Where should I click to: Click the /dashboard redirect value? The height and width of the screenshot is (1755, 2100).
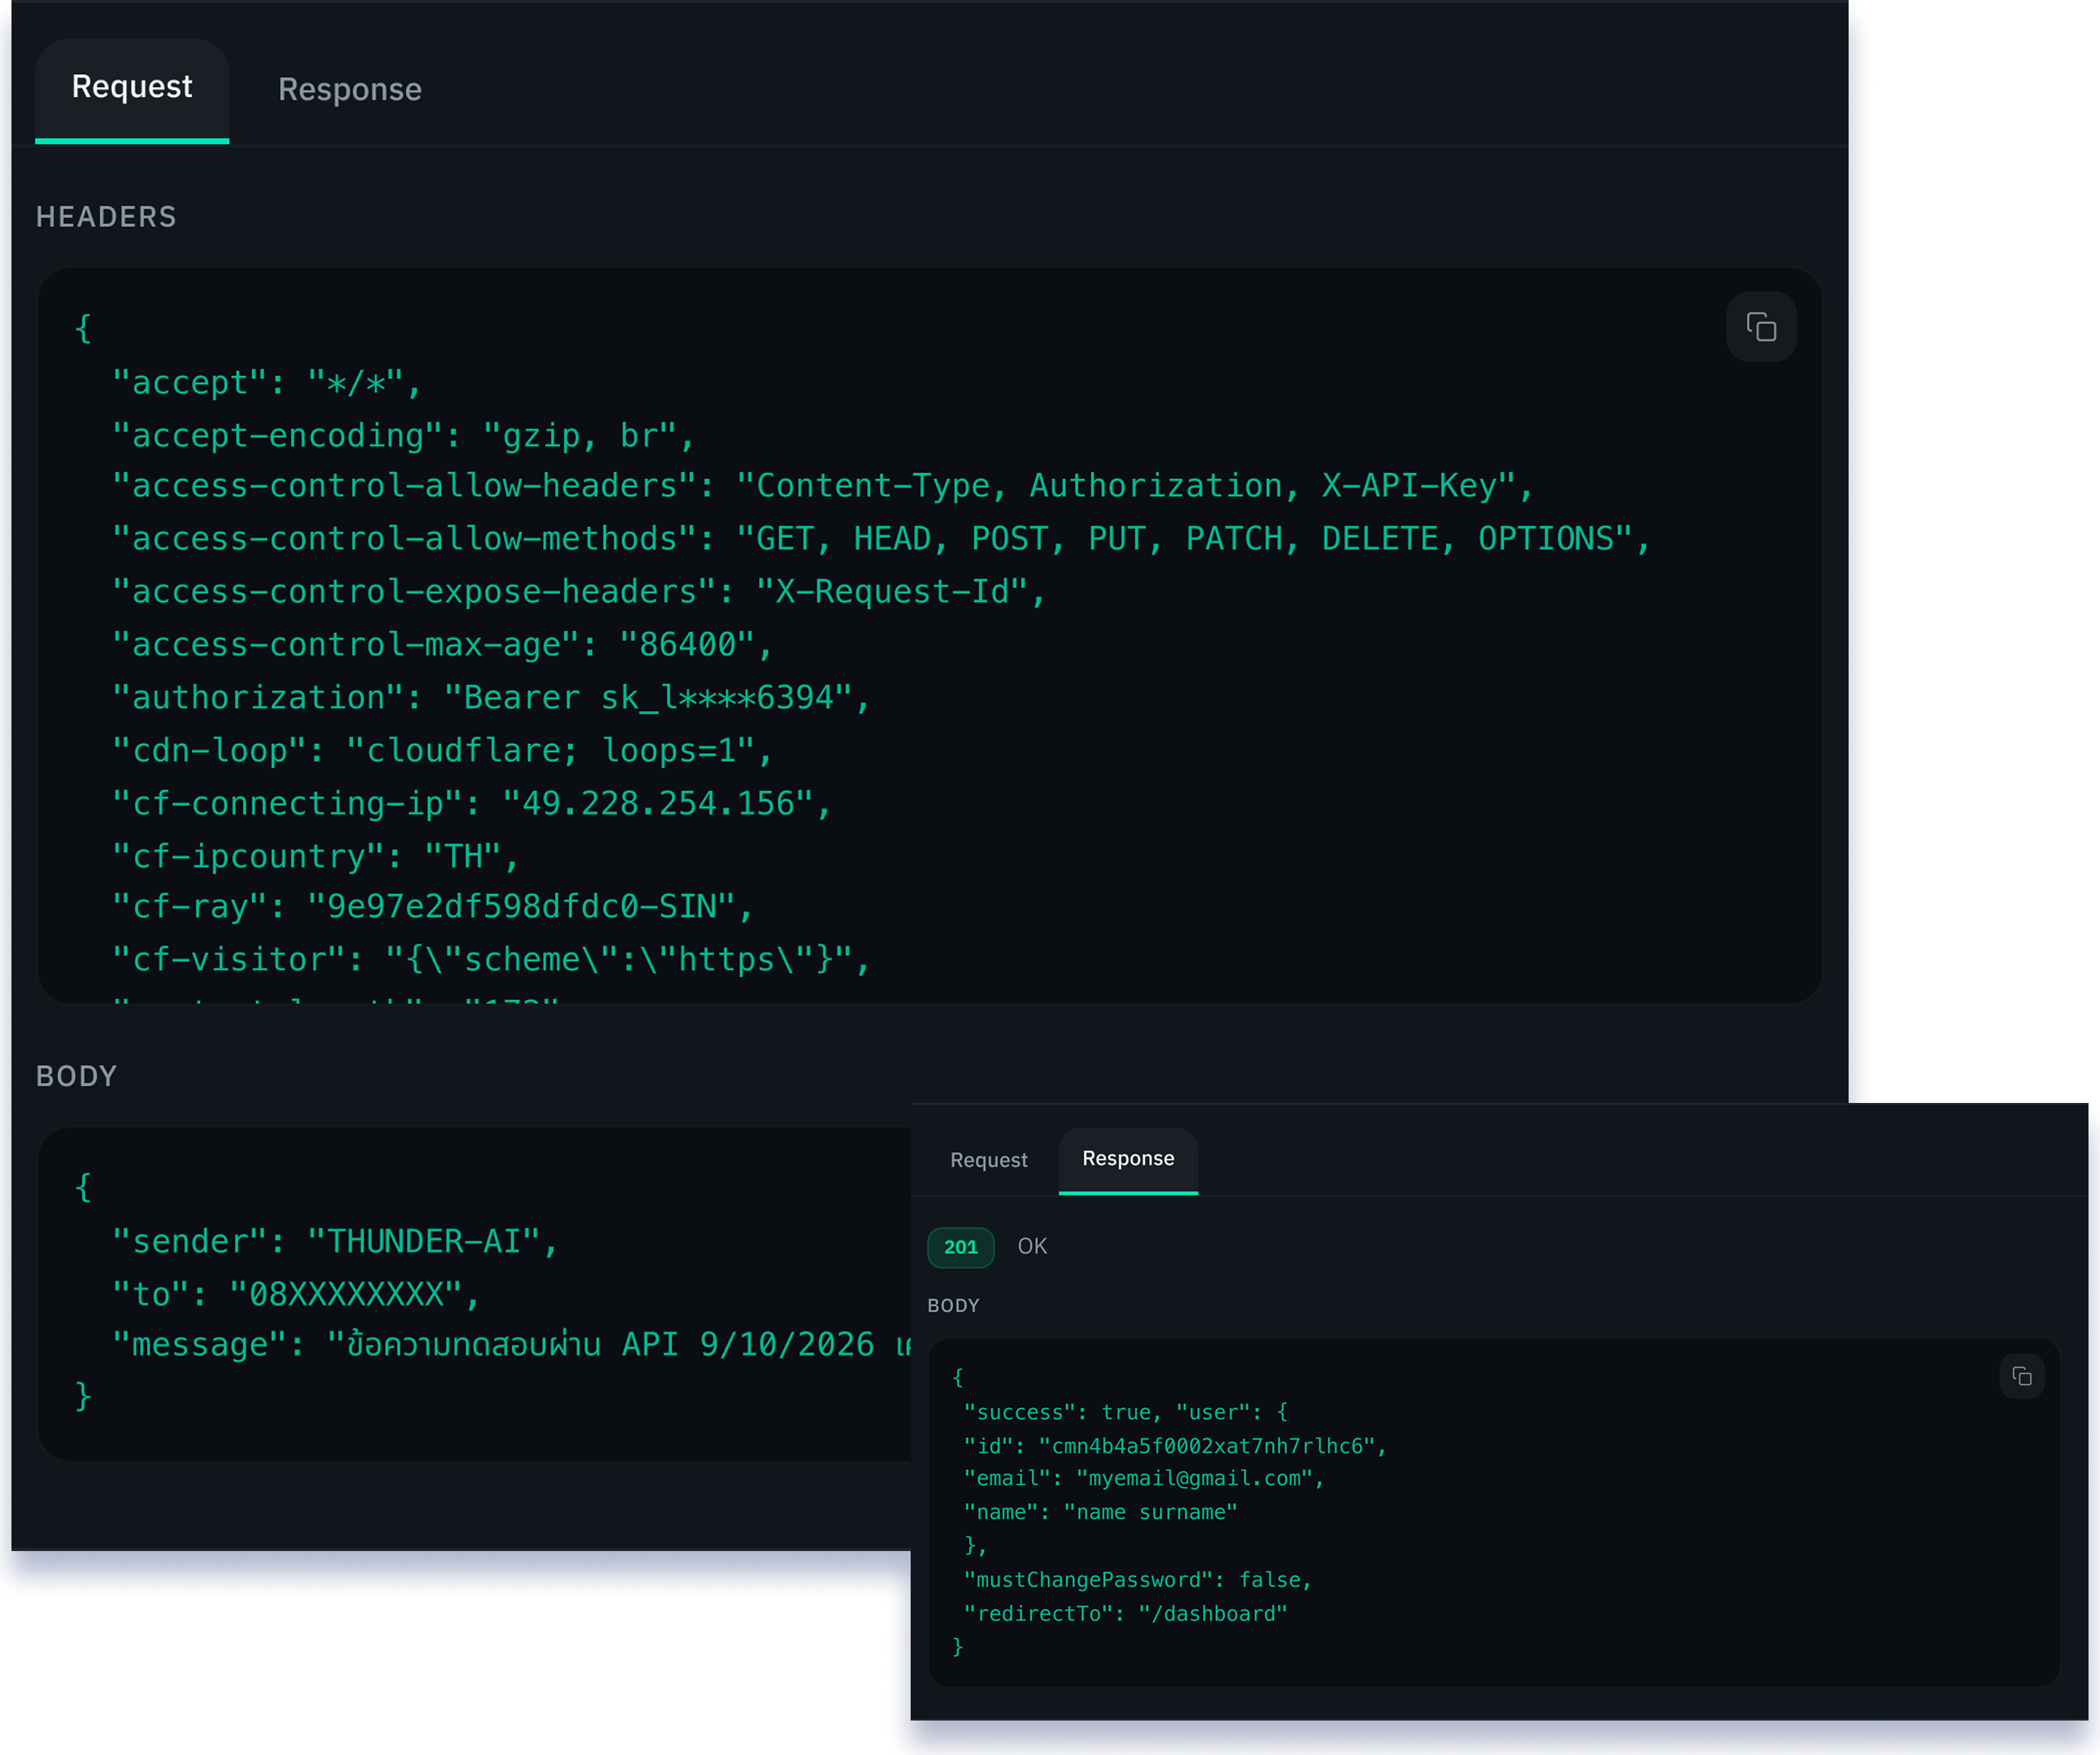[1214, 1613]
